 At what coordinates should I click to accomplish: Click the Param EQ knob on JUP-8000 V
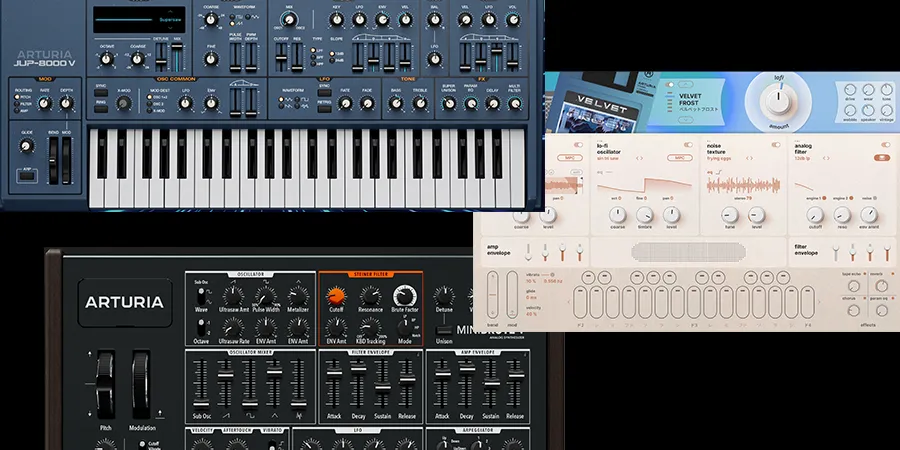(x=471, y=103)
